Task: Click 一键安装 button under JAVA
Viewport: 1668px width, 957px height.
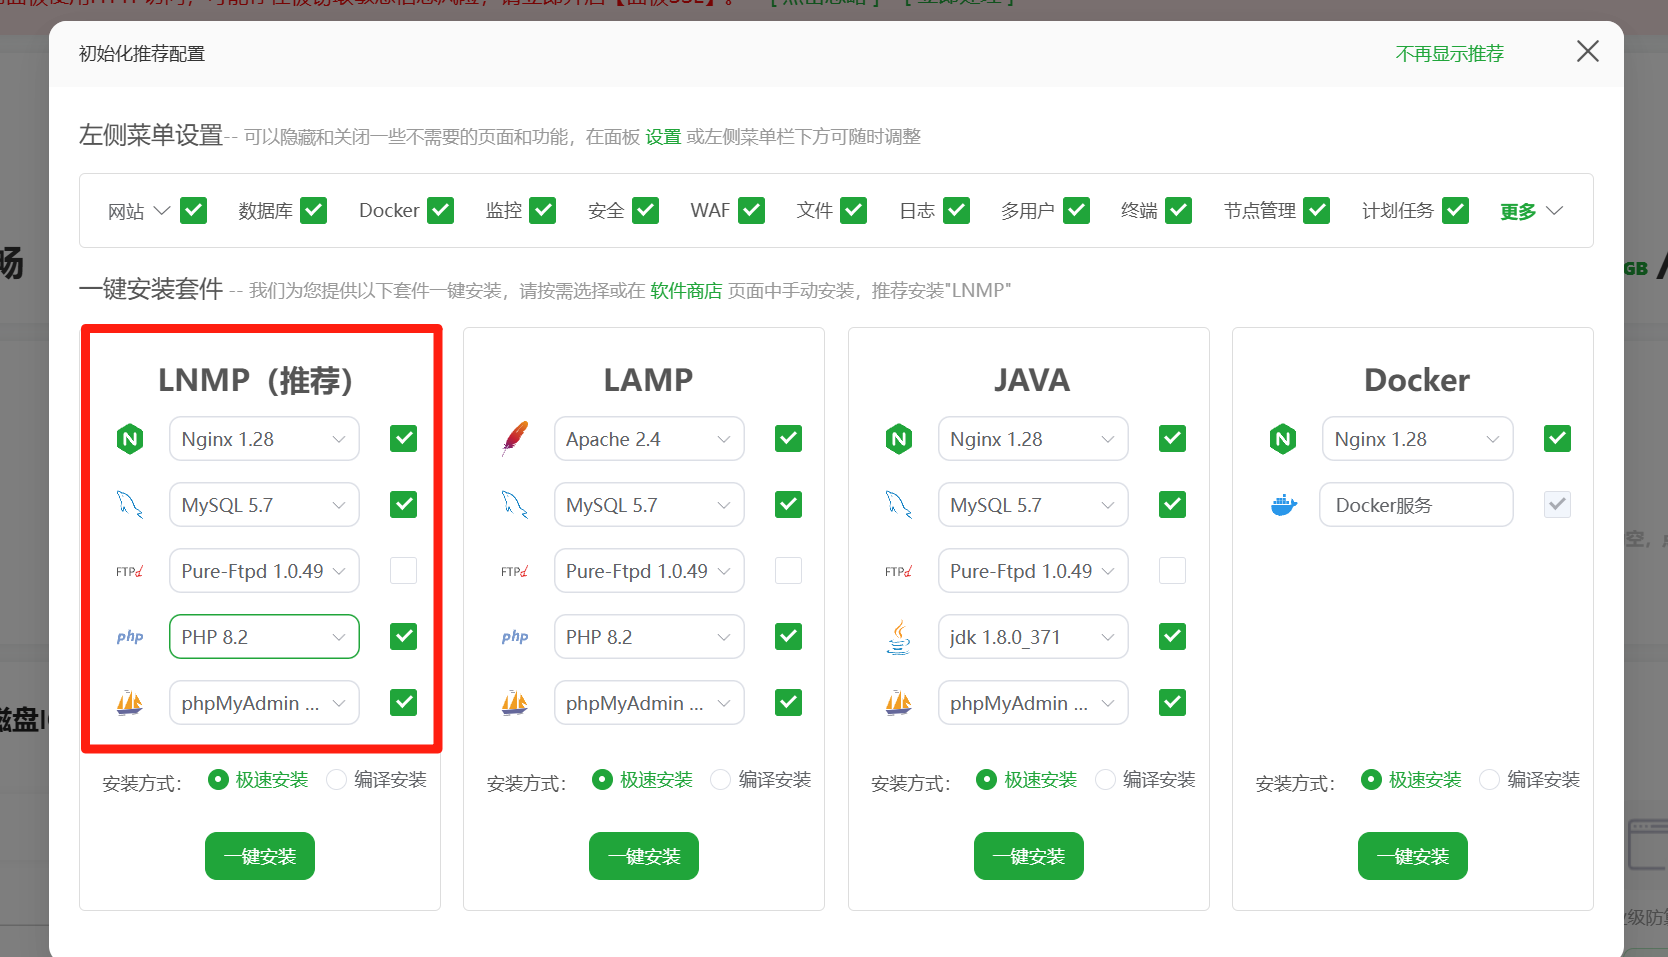Action: [x=1029, y=856]
